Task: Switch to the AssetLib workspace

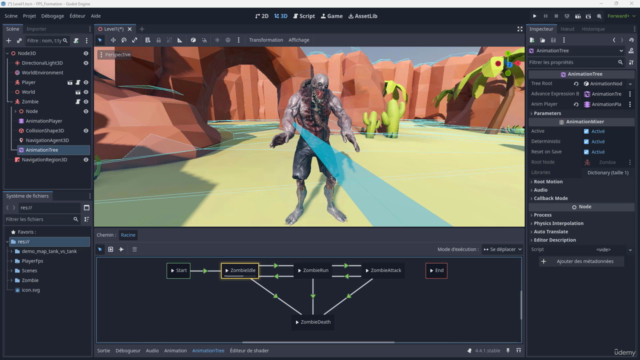Action: [x=362, y=16]
